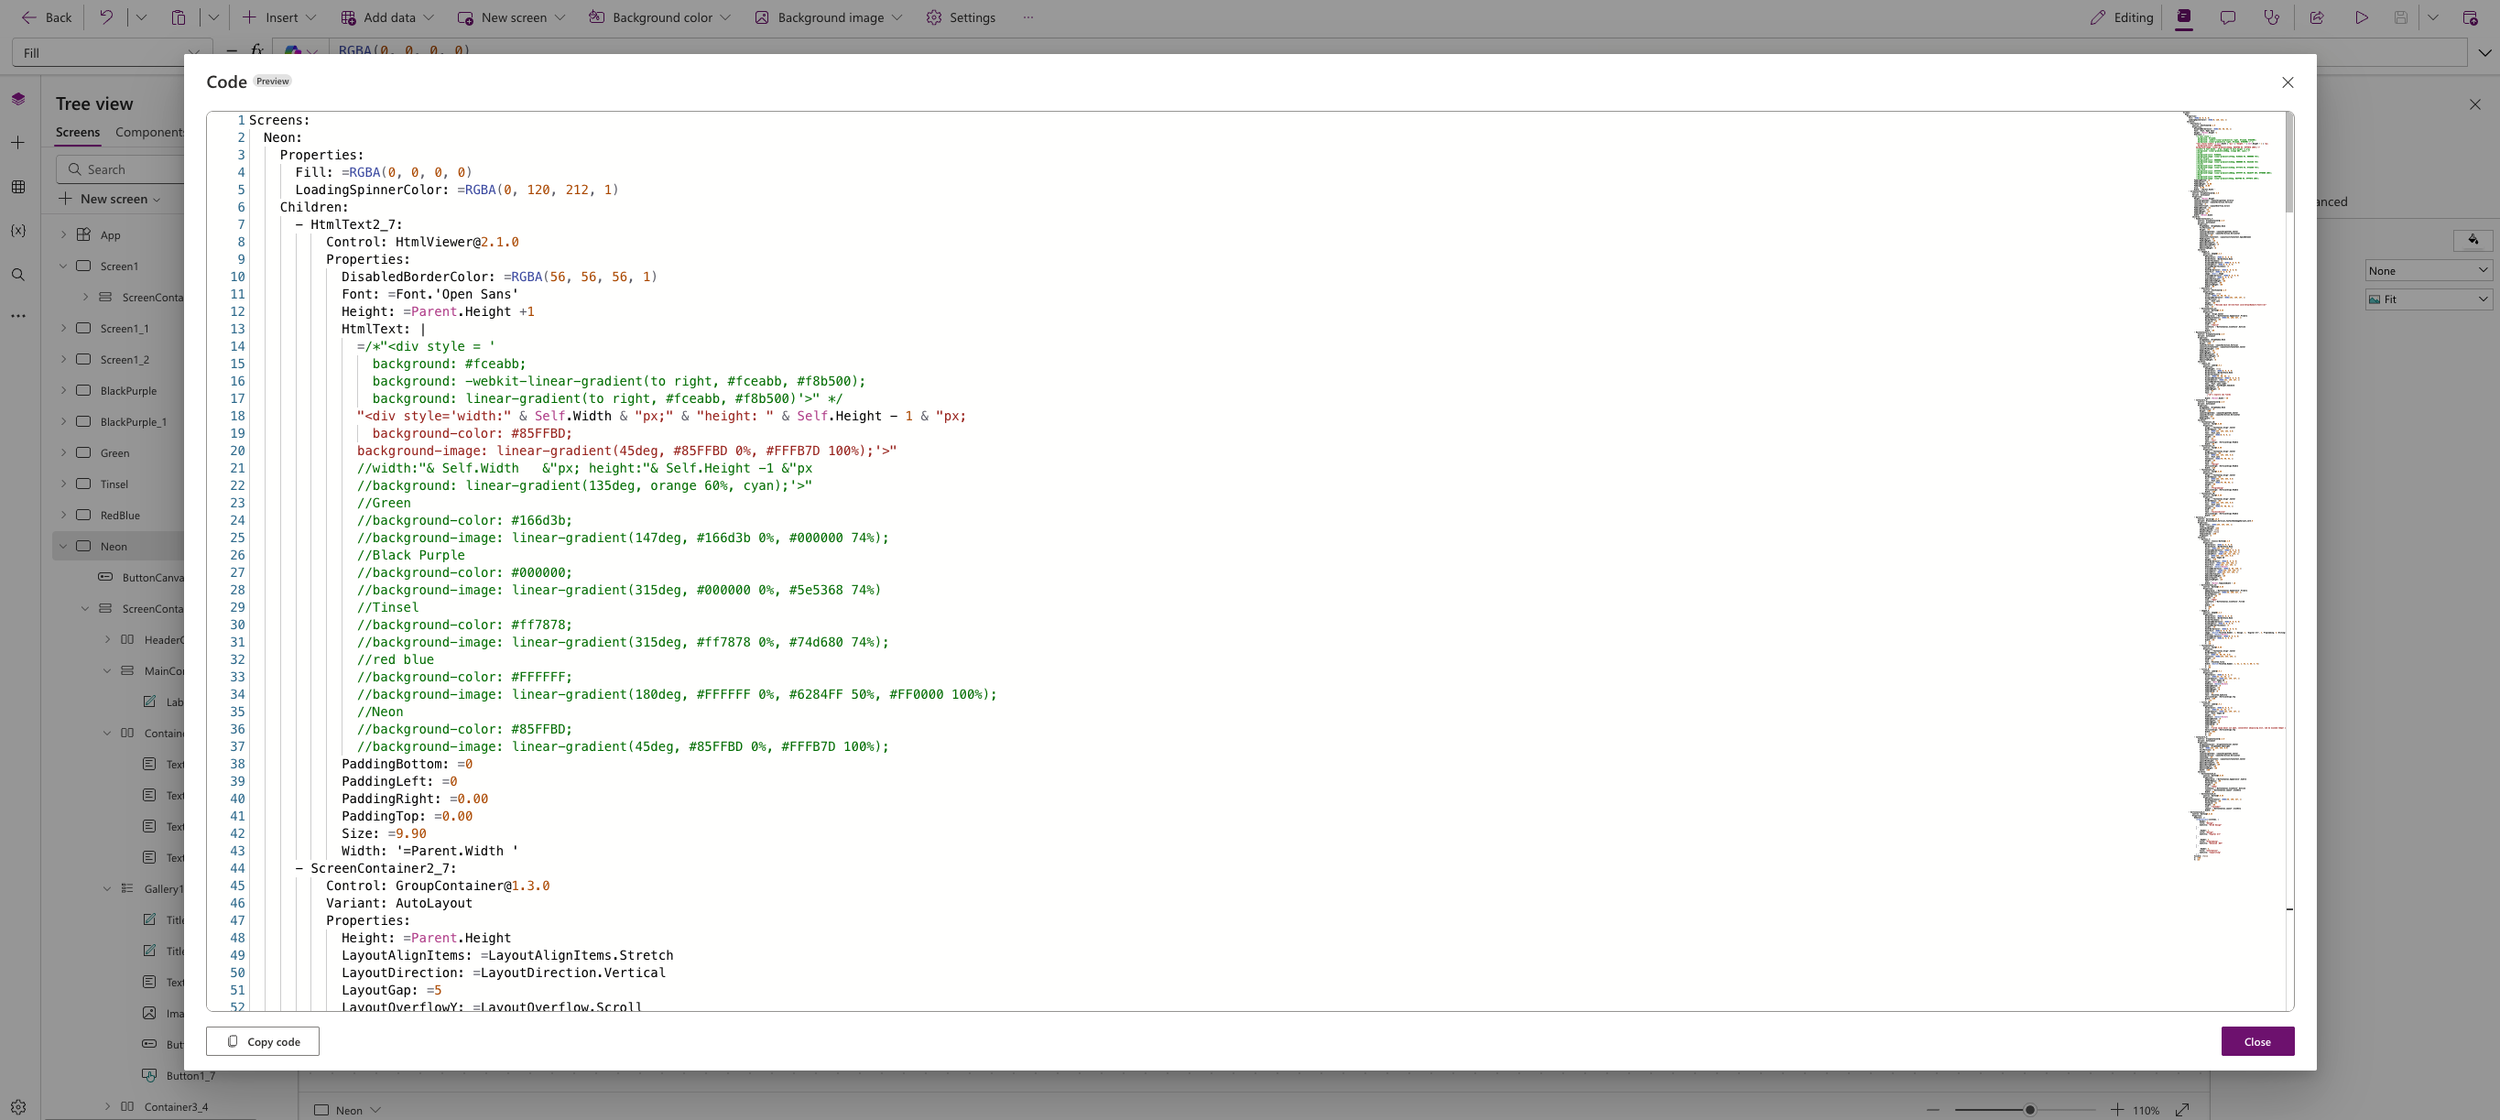Image resolution: width=2500 pixels, height=1120 pixels.
Task: Click the Comments speech bubble icon
Action: 2227,17
